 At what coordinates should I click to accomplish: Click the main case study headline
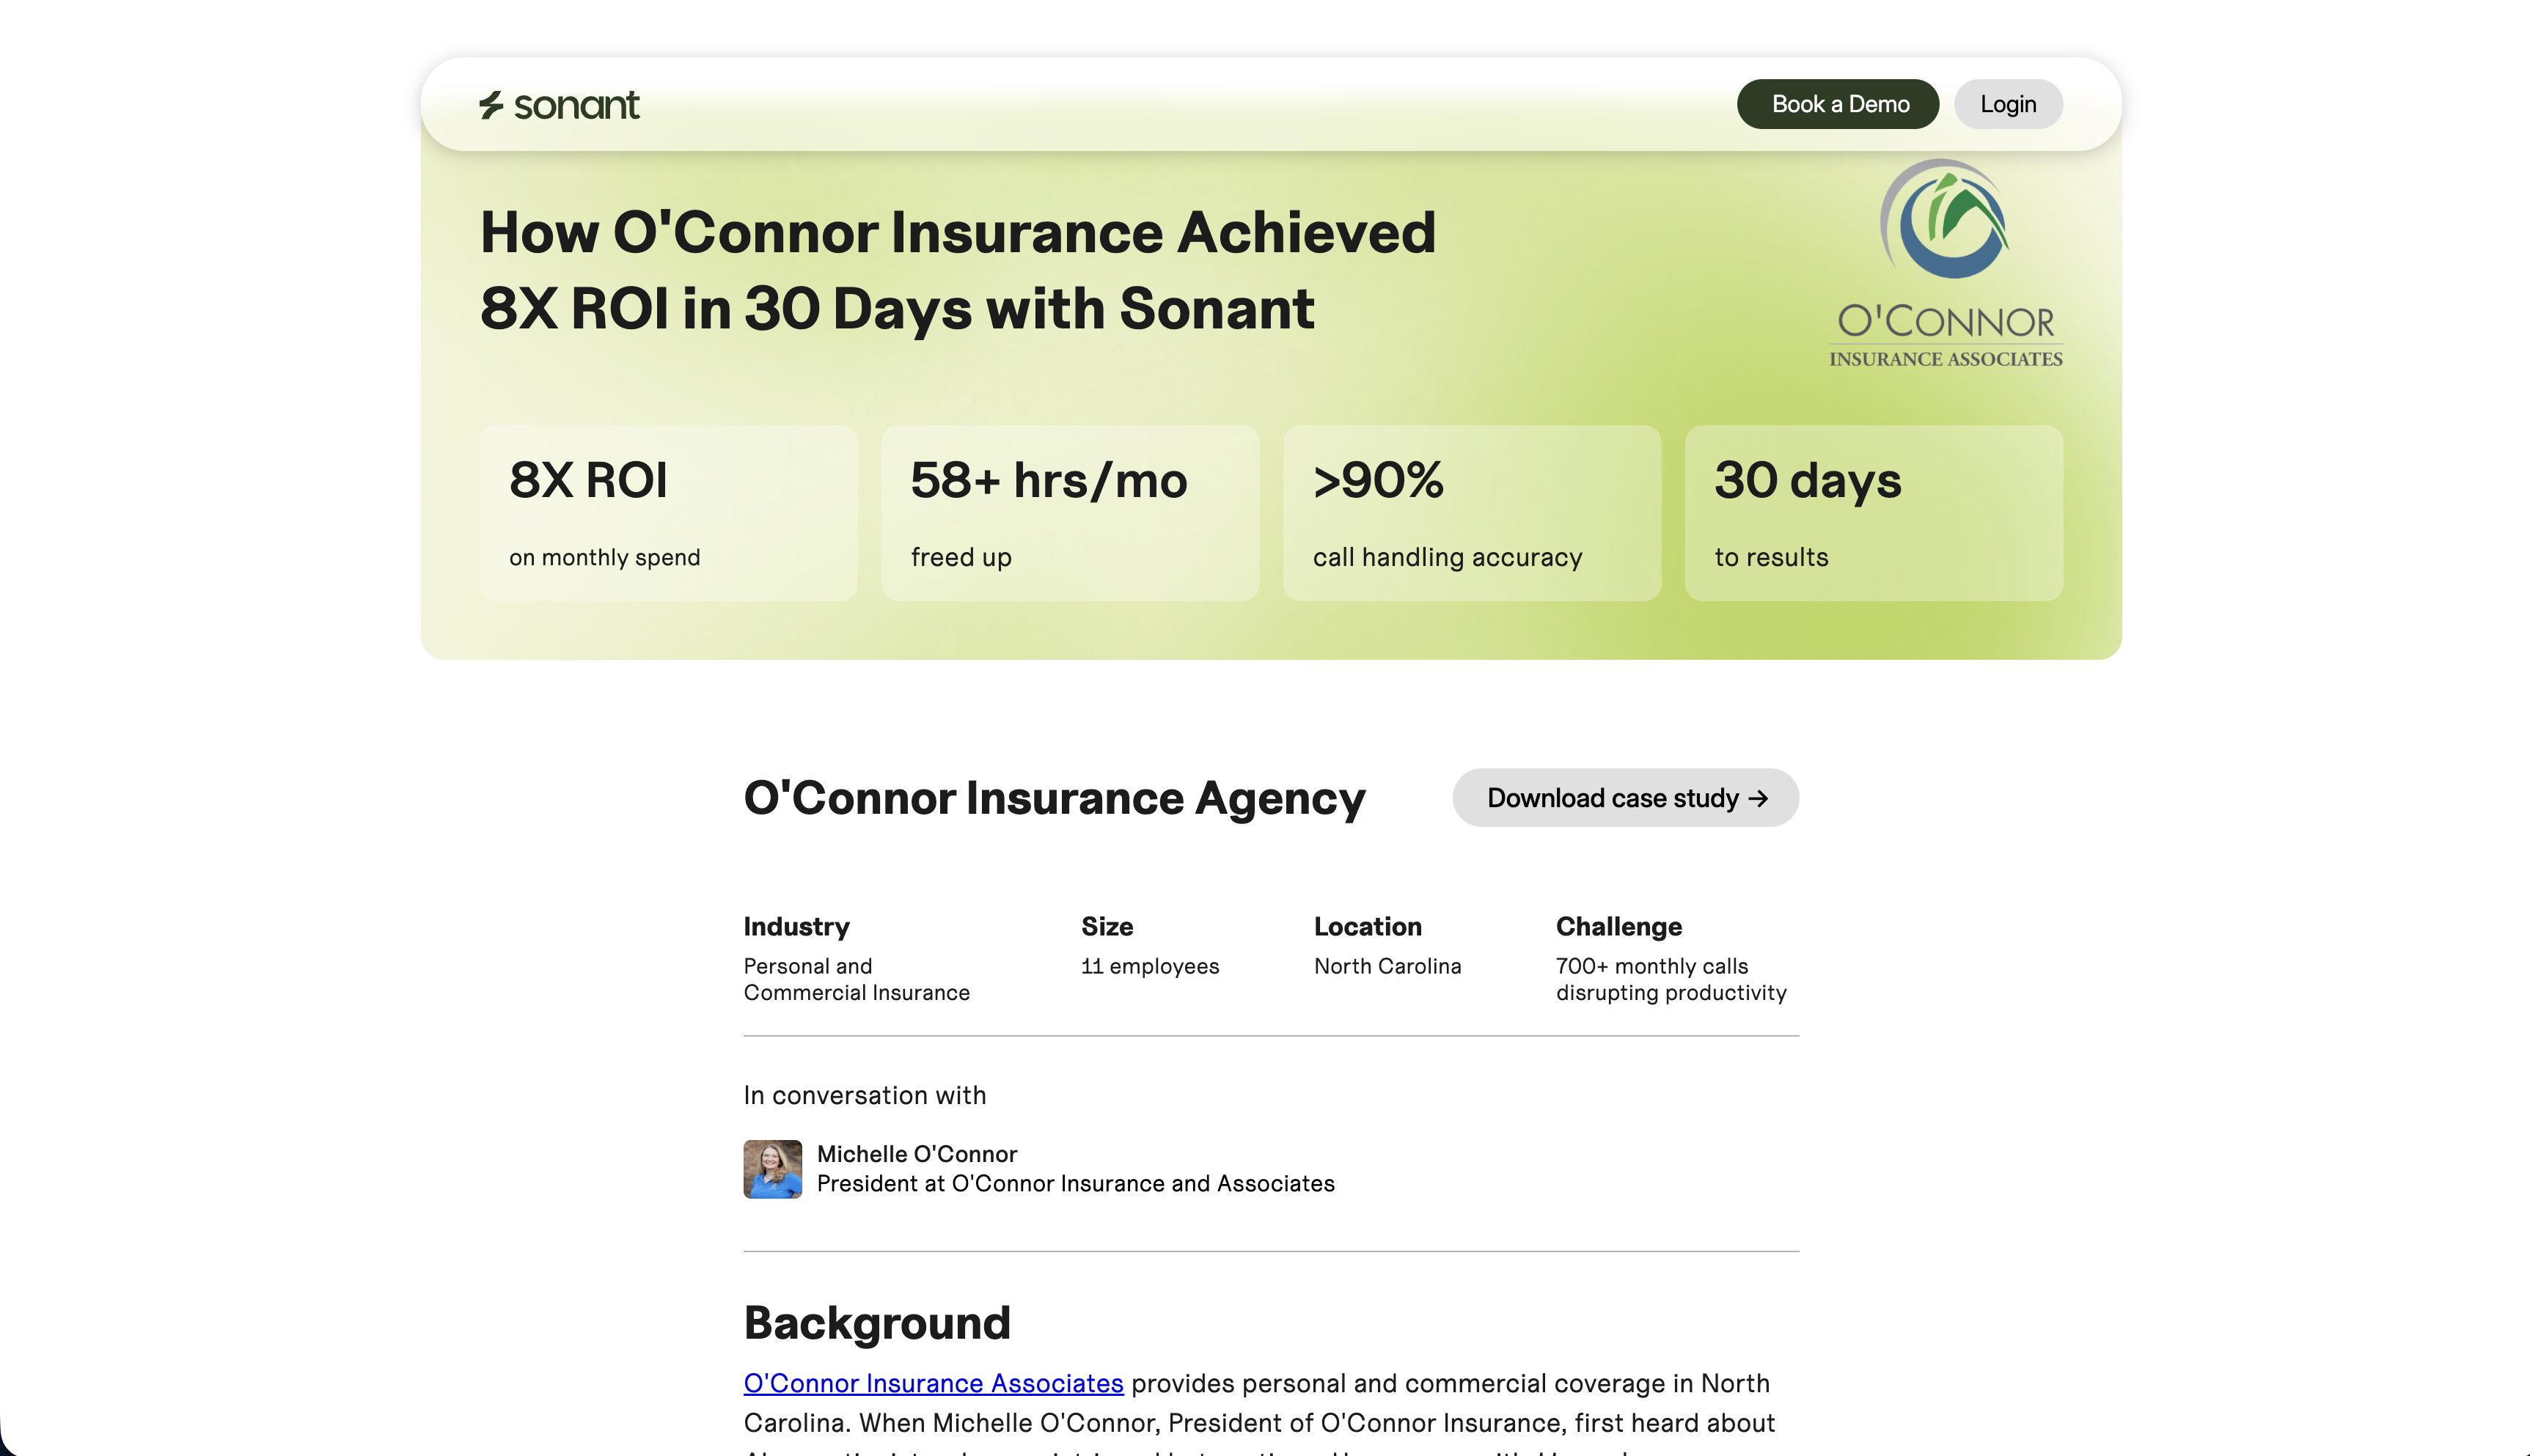[957, 270]
